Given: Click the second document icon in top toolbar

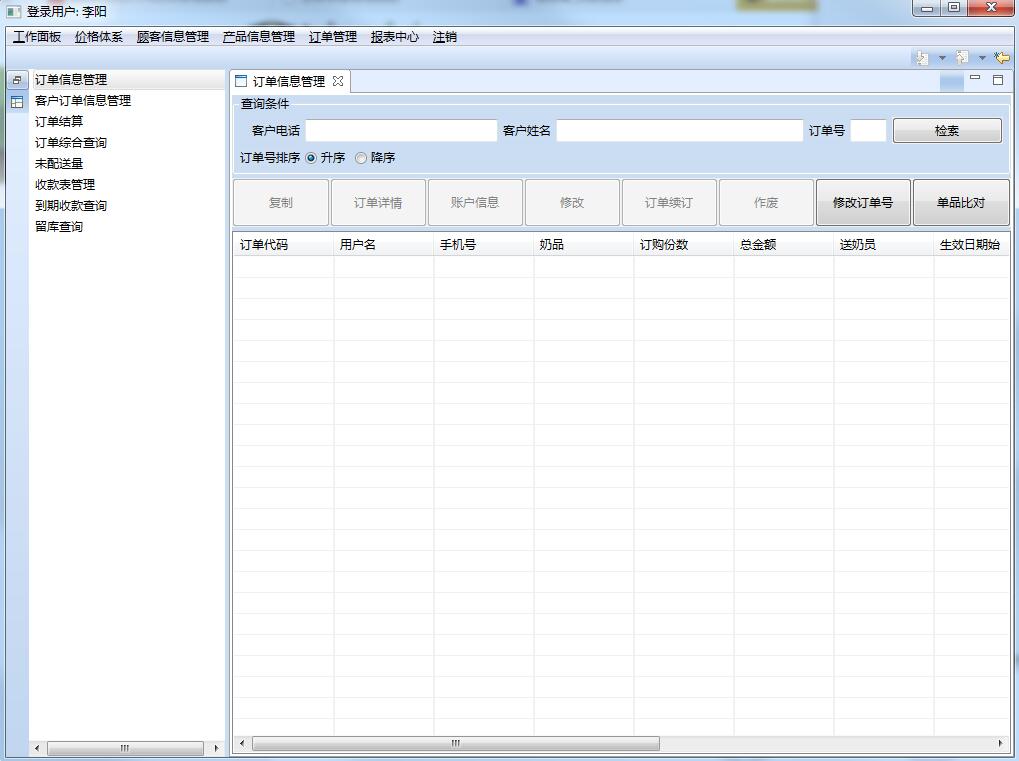Looking at the screenshot, I should click(961, 57).
